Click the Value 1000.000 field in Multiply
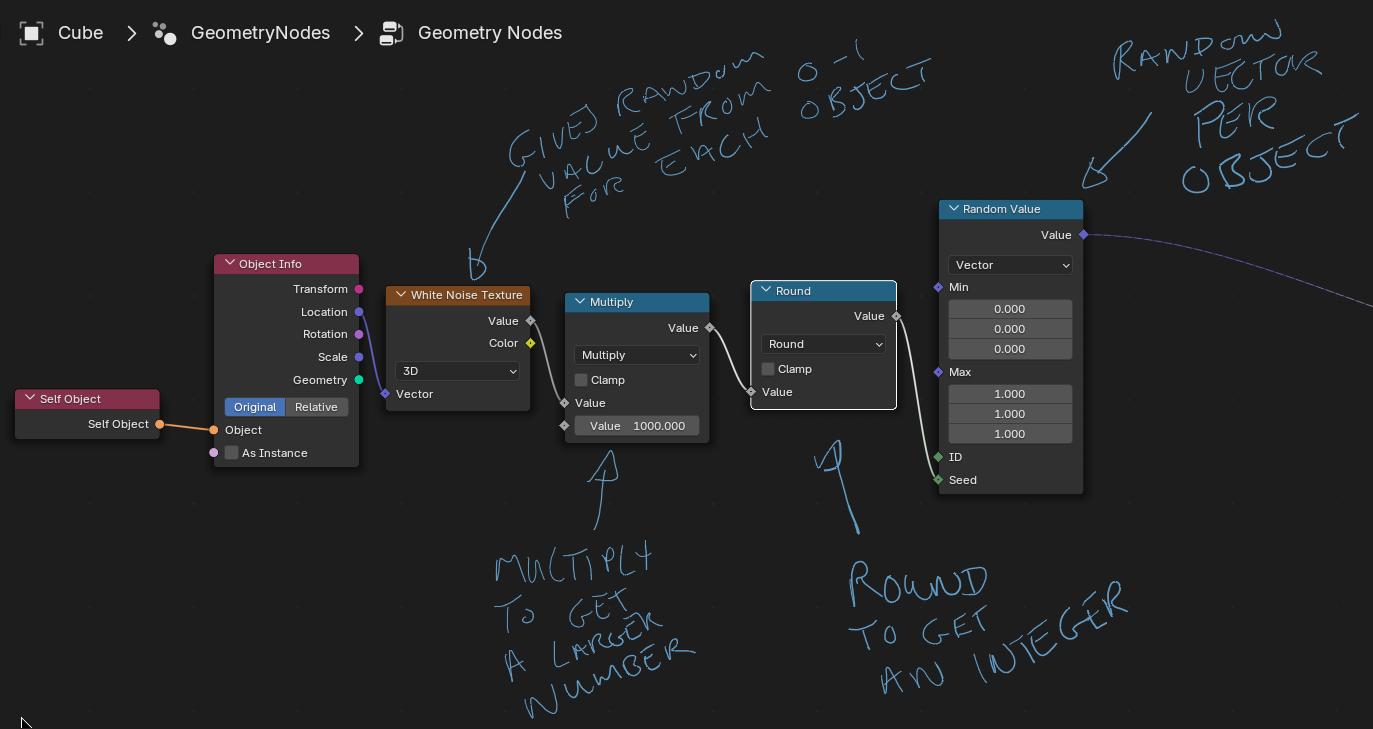This screenshot has height=729, width=1373. (x=637, y=426)
